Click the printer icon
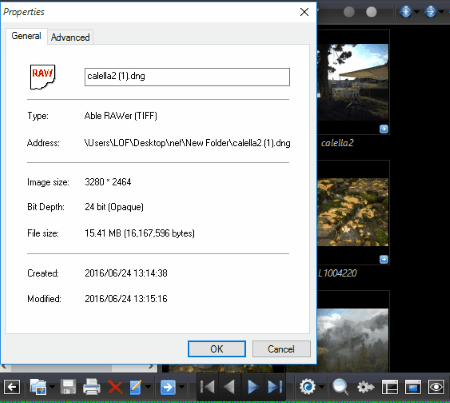This screenshot has width=450, height=403. pos(91,387)
